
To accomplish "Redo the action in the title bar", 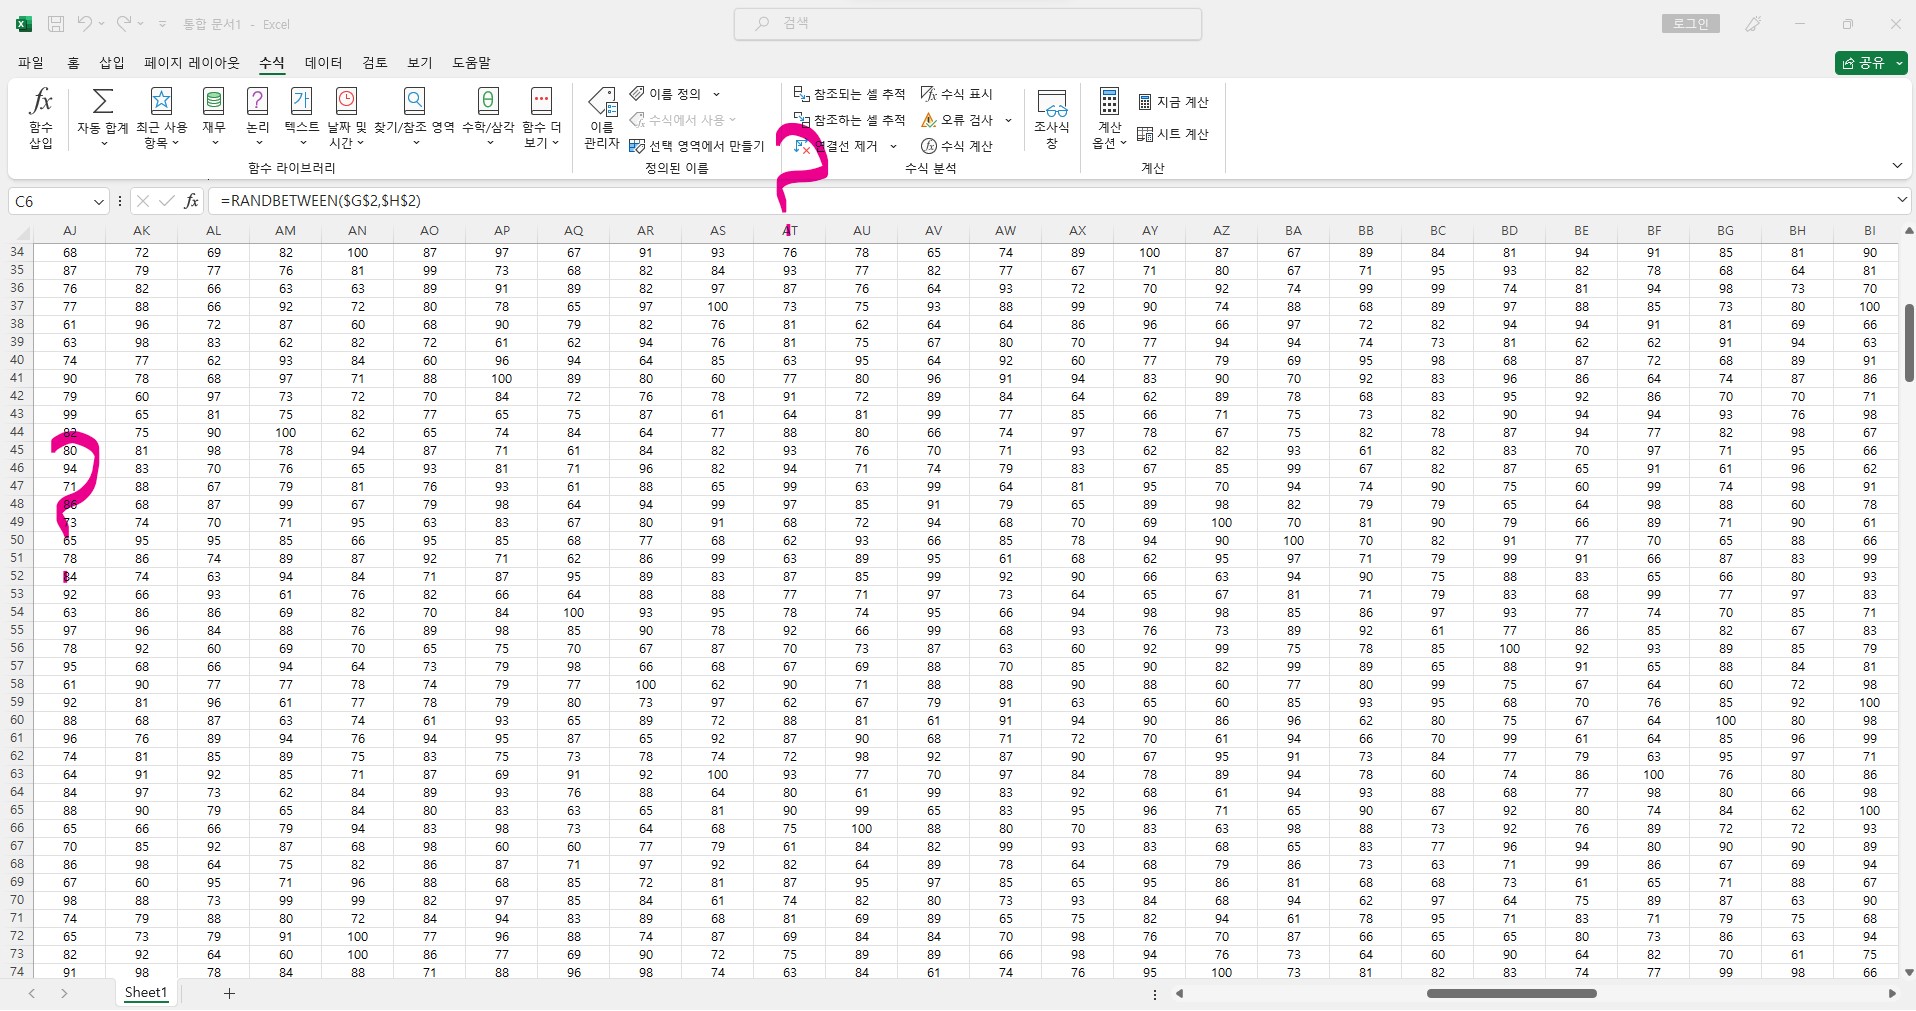I will [x=123, y=24].
